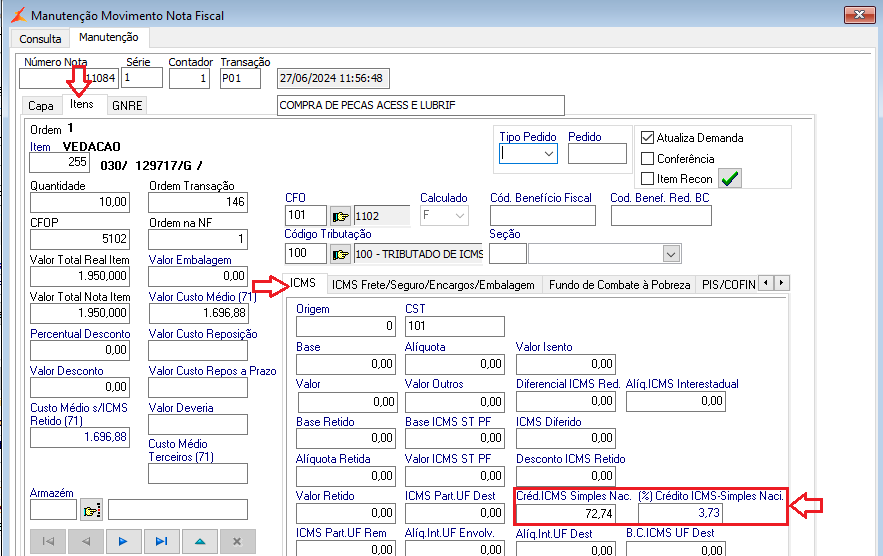Go to next record navigation button
The width and height of the screenshot is (883, 556).
click(123, 541)
